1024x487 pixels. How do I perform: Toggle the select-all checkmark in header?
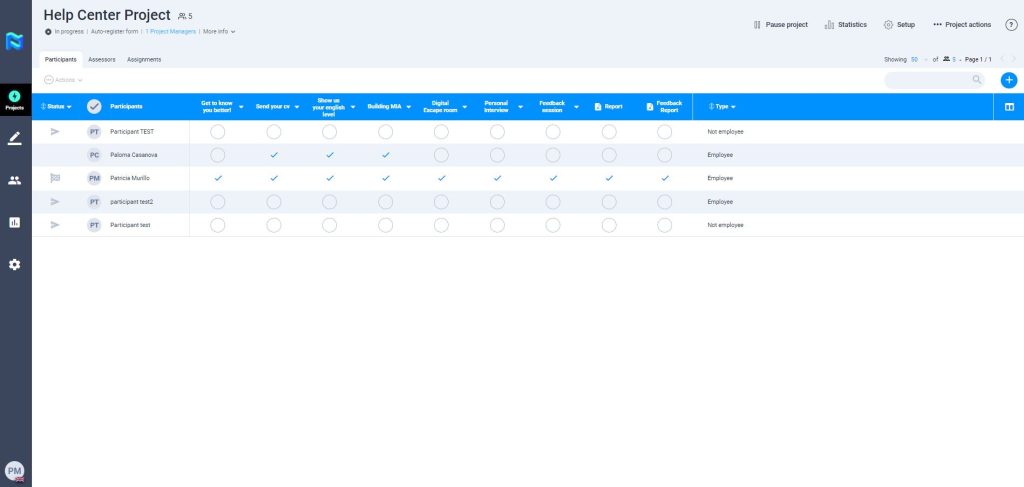(x=94, y=107)
